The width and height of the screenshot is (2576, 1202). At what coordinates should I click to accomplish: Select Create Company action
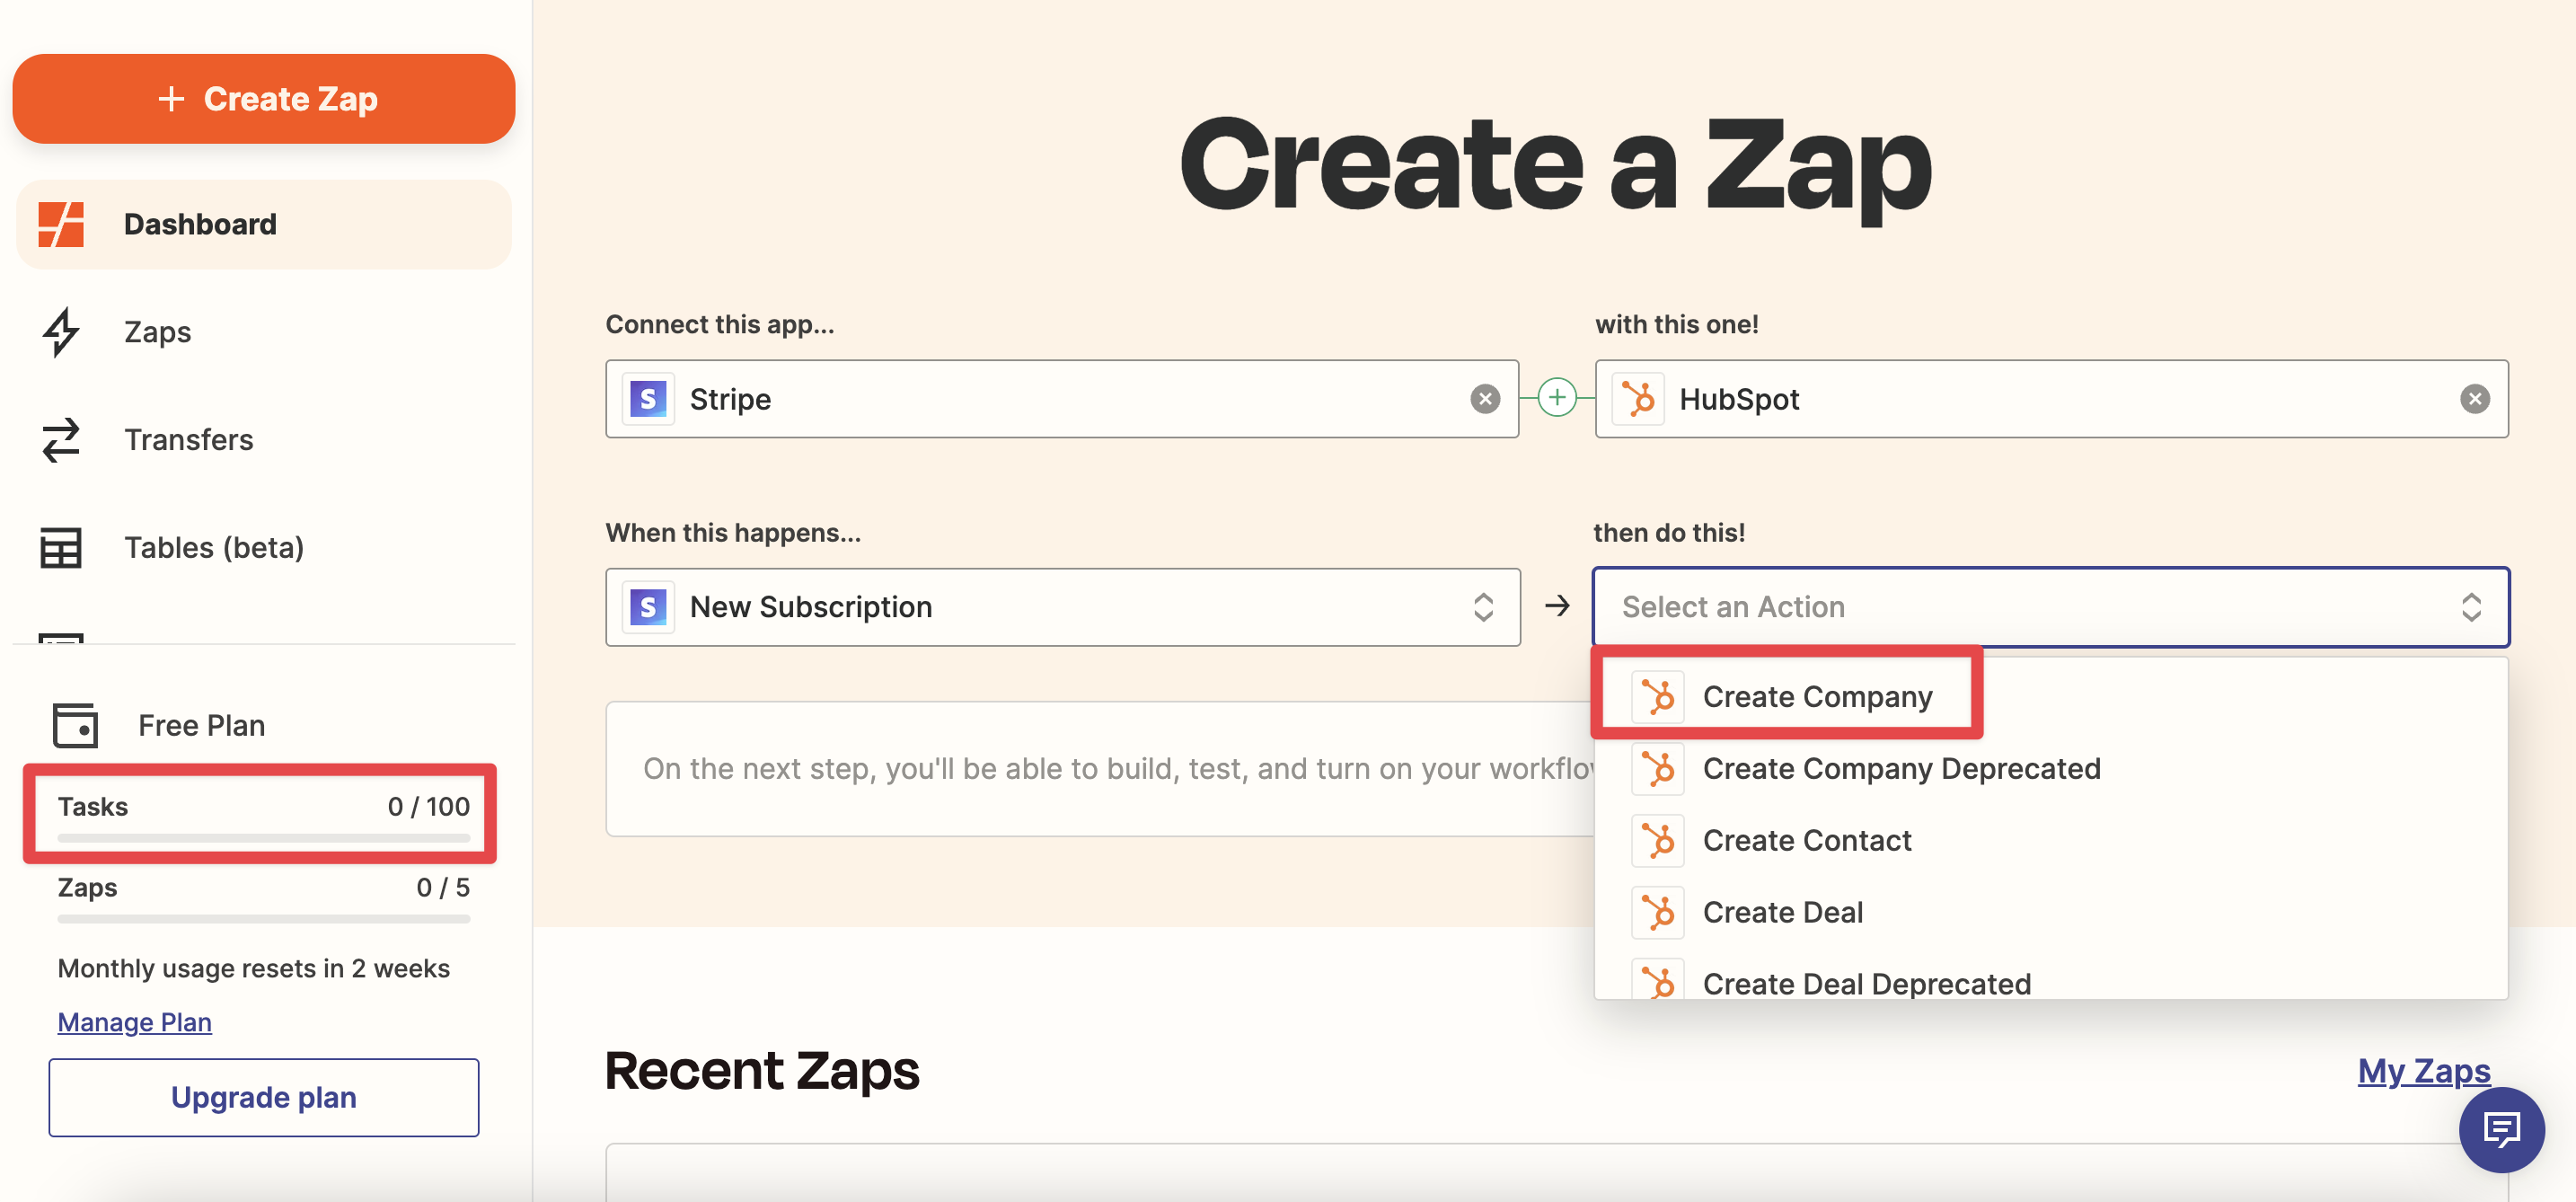click(x=2051, y=697)
